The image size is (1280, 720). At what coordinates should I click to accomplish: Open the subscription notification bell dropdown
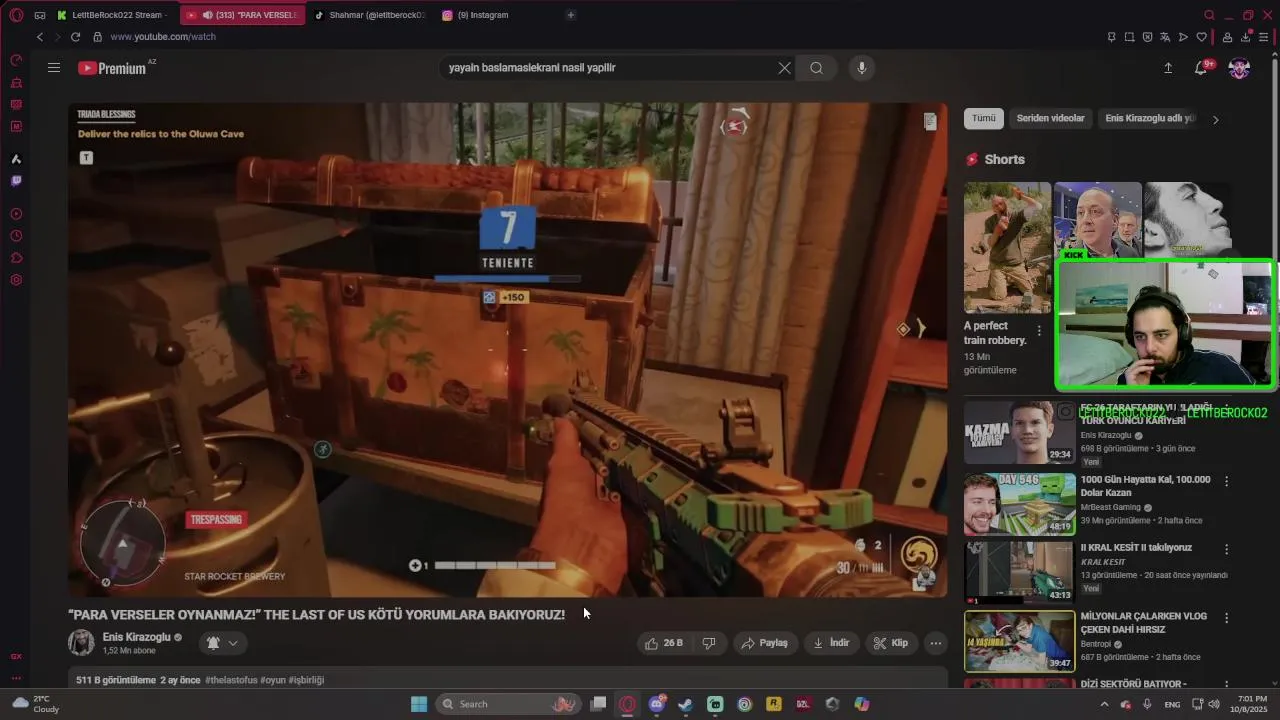tap(223, 643)
